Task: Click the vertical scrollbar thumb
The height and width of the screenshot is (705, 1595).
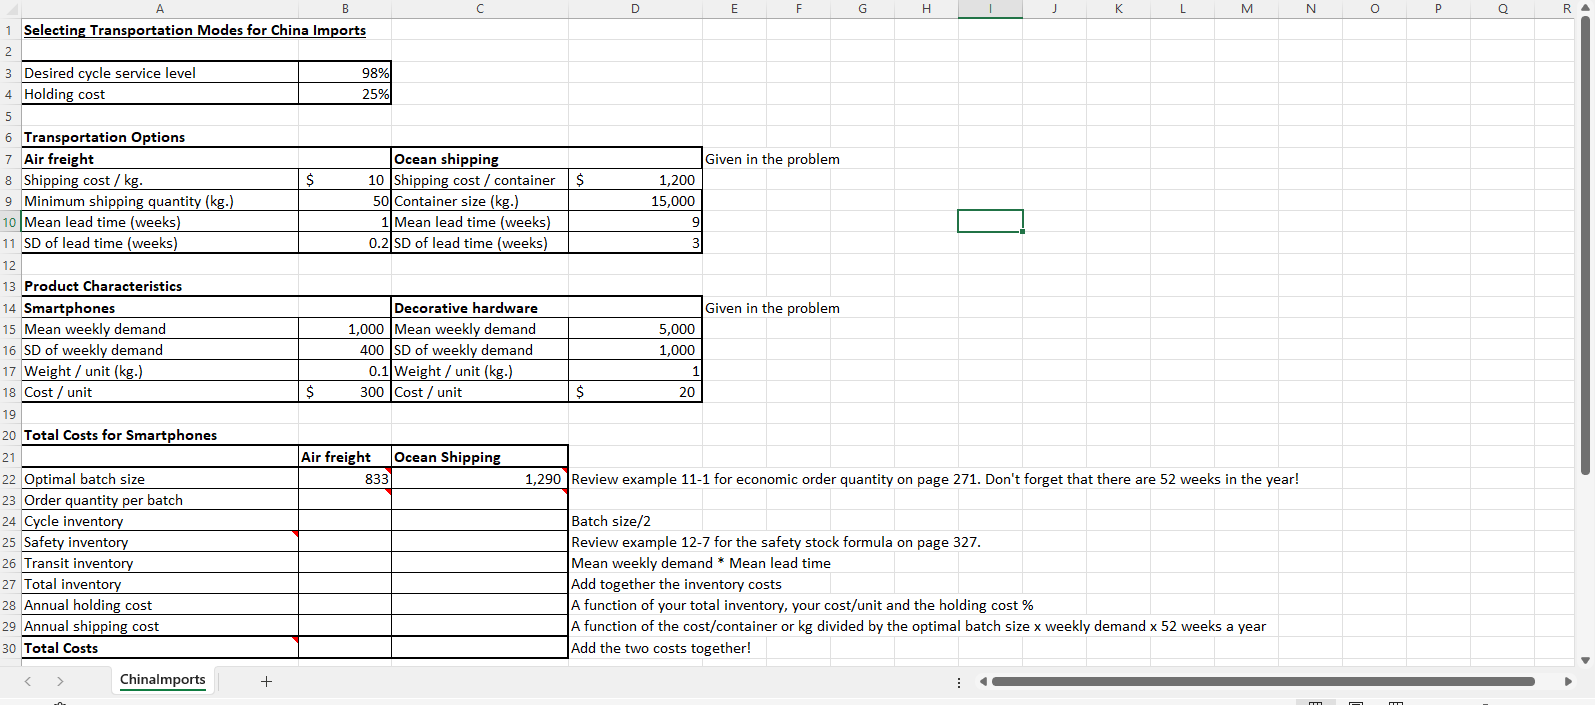Action: (x=1585, y=245)
